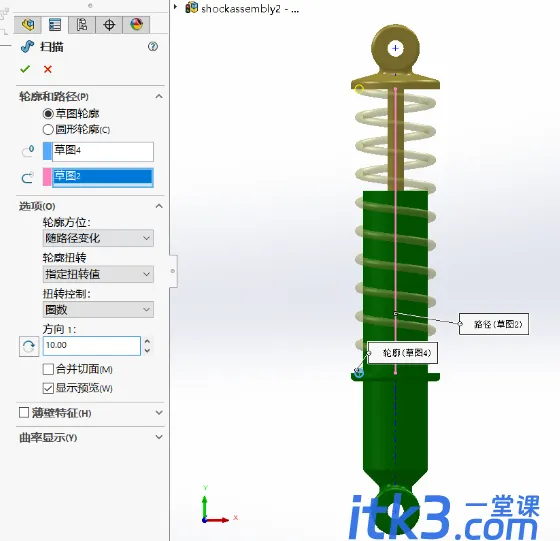The image size is (560, 541).
Task: Open the DisplayManager color sphere tab
Action: pos(136,25)
